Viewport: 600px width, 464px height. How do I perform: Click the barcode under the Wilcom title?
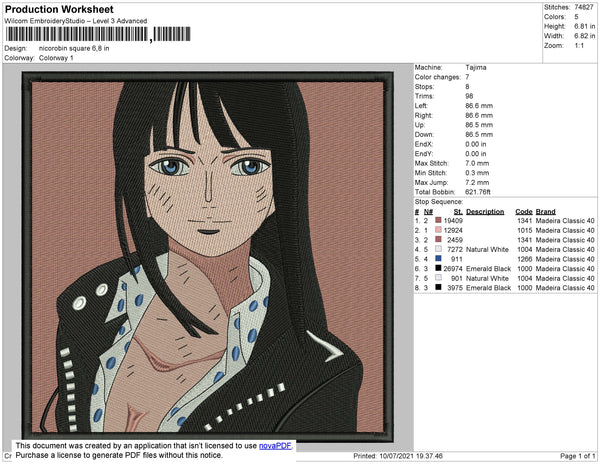click(x=98, y=34)
